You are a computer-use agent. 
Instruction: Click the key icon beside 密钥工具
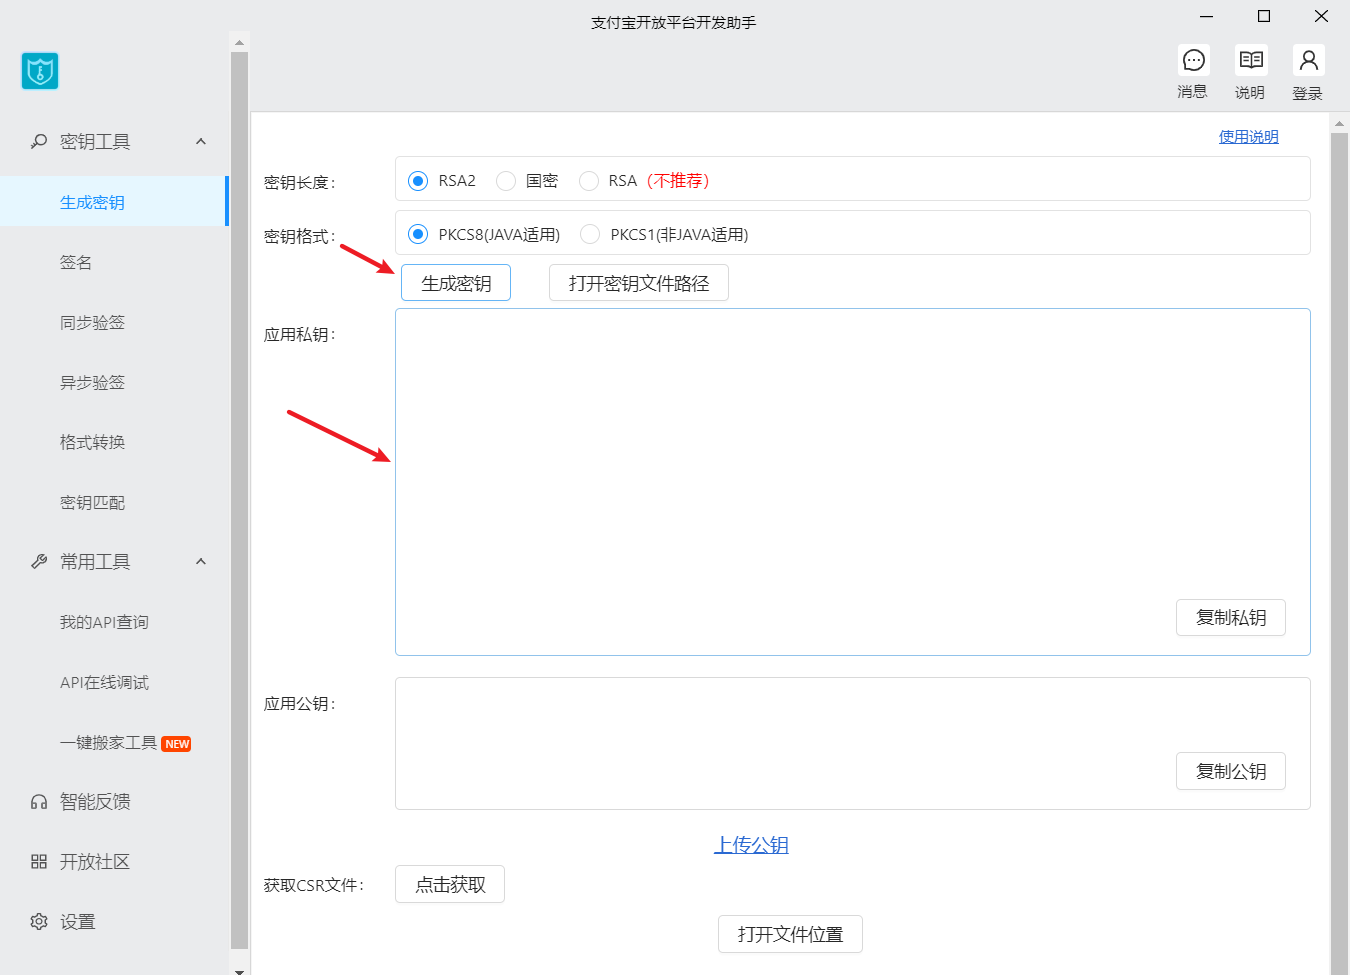(x=39, y=142)
